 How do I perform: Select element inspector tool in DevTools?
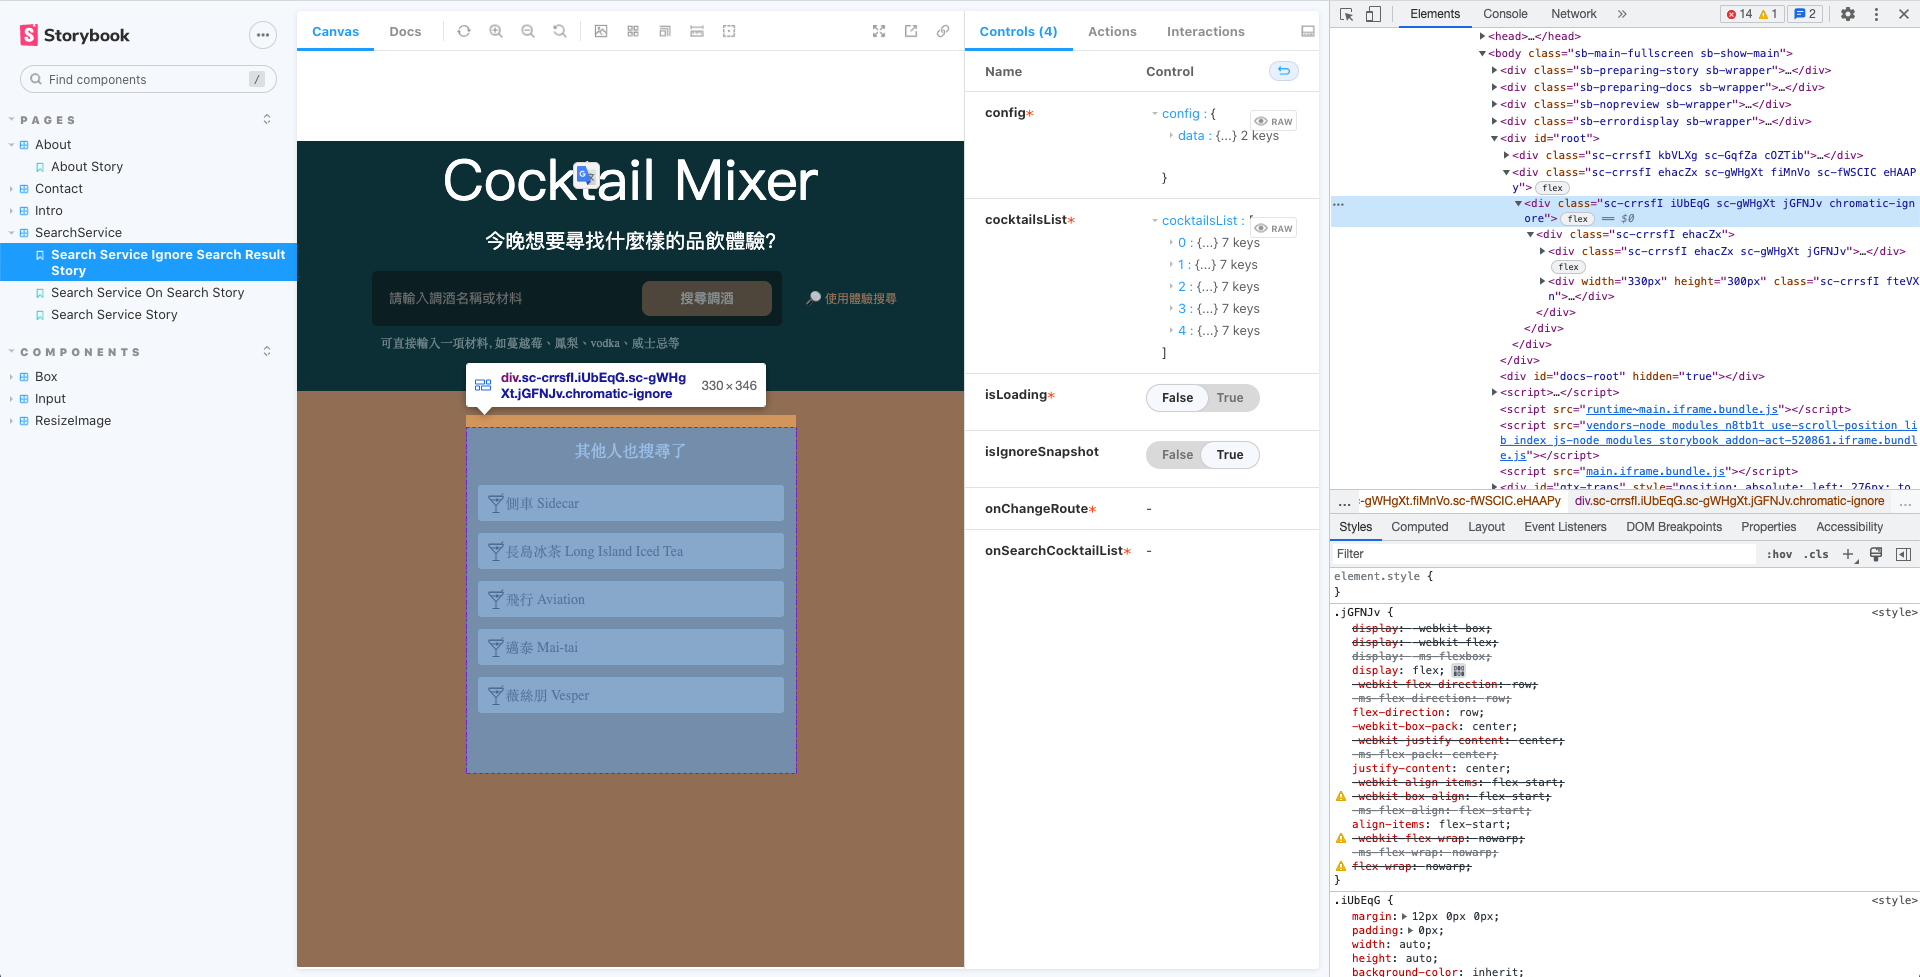1347,14
